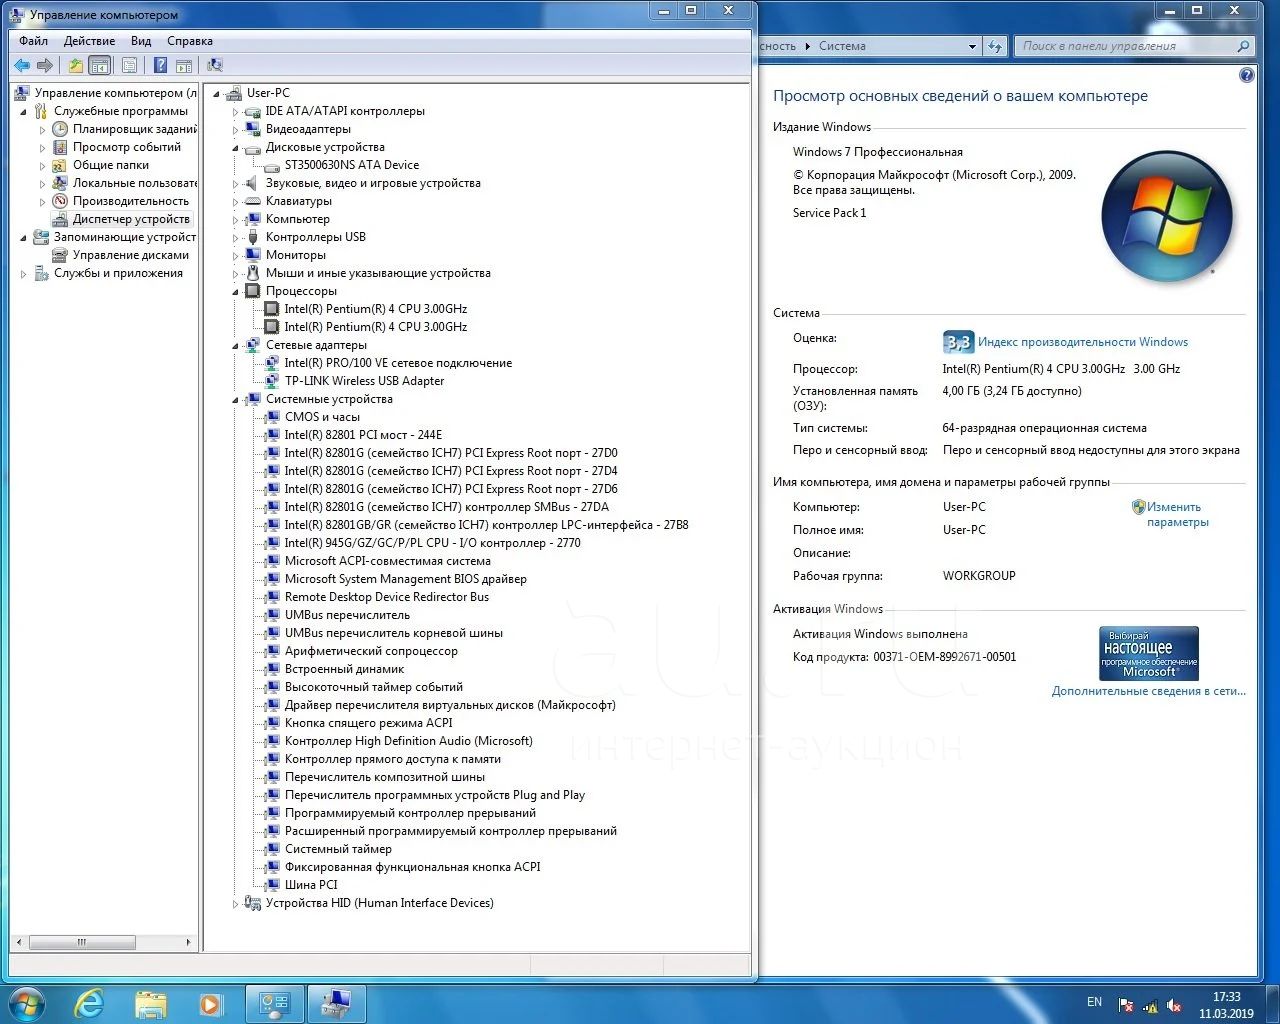
Task: Click Scan for hardware changes toolbar icon
Action: (215, 65)
